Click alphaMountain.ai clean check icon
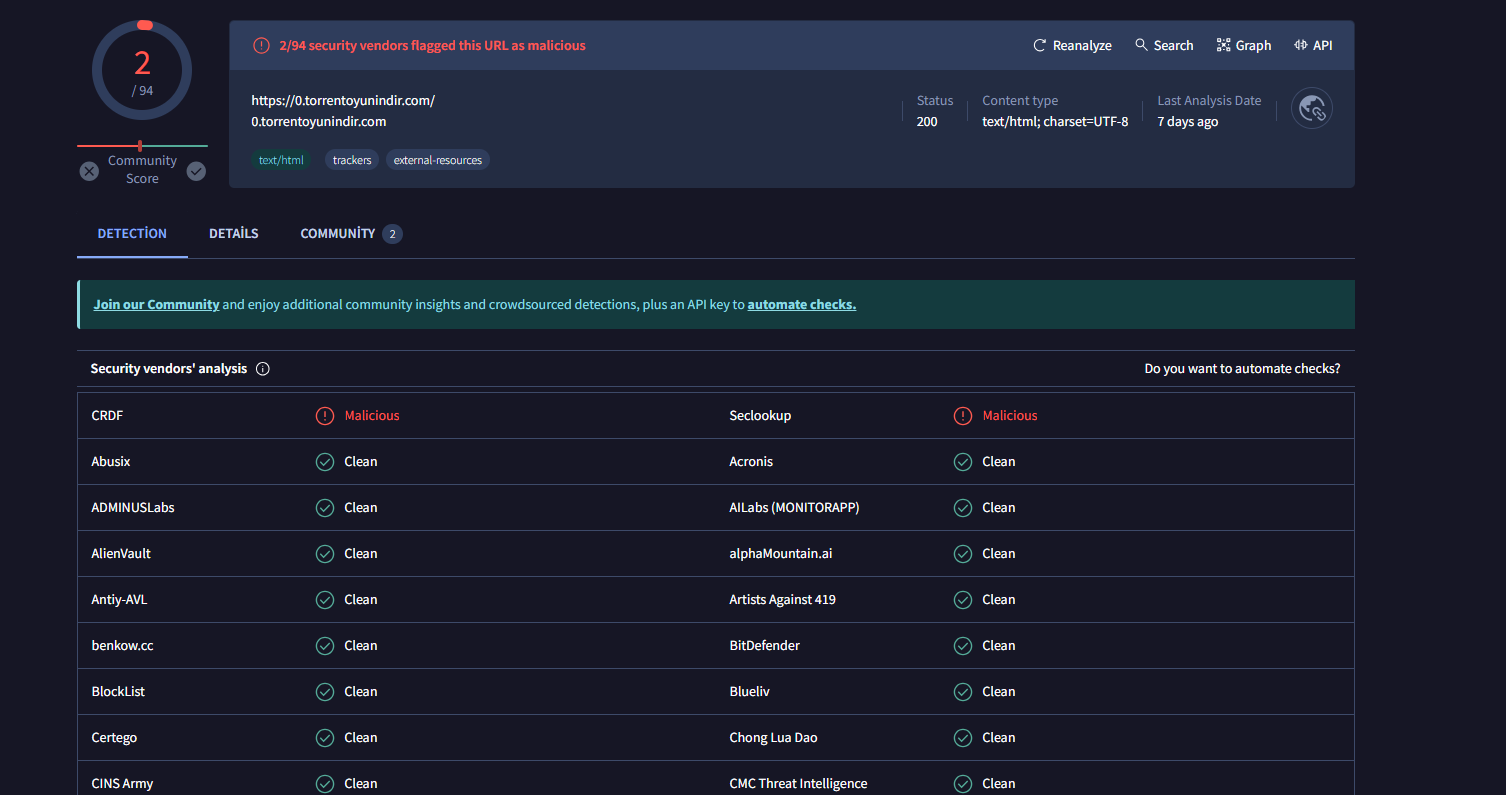The width and height of the screenshot is (1506, 795). click(x=963, y=554)
